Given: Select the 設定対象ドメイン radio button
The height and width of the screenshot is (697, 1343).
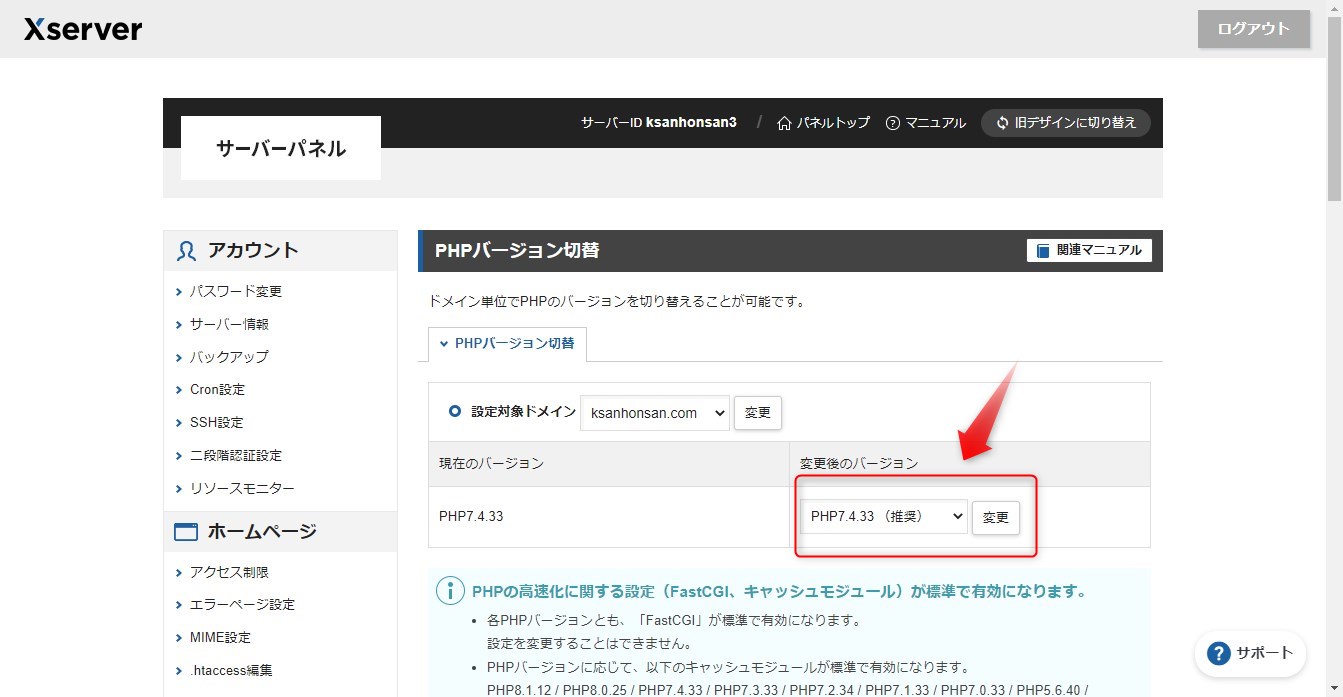Looking at the screenshot, I should click(x=456, y=412).
